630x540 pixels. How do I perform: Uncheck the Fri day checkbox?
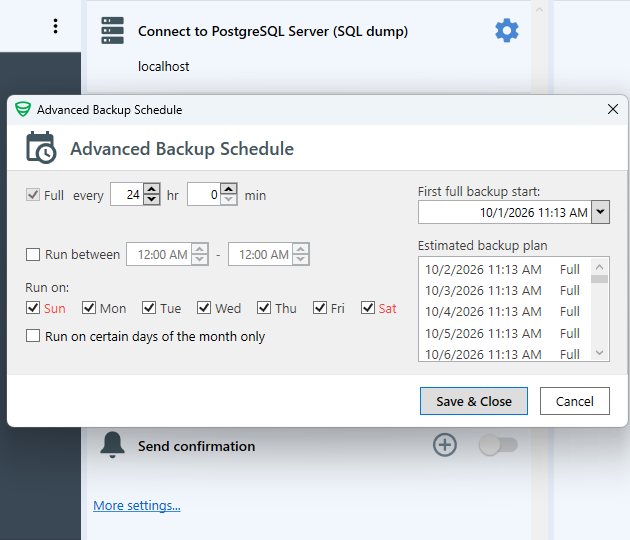[x=320, y=308]
